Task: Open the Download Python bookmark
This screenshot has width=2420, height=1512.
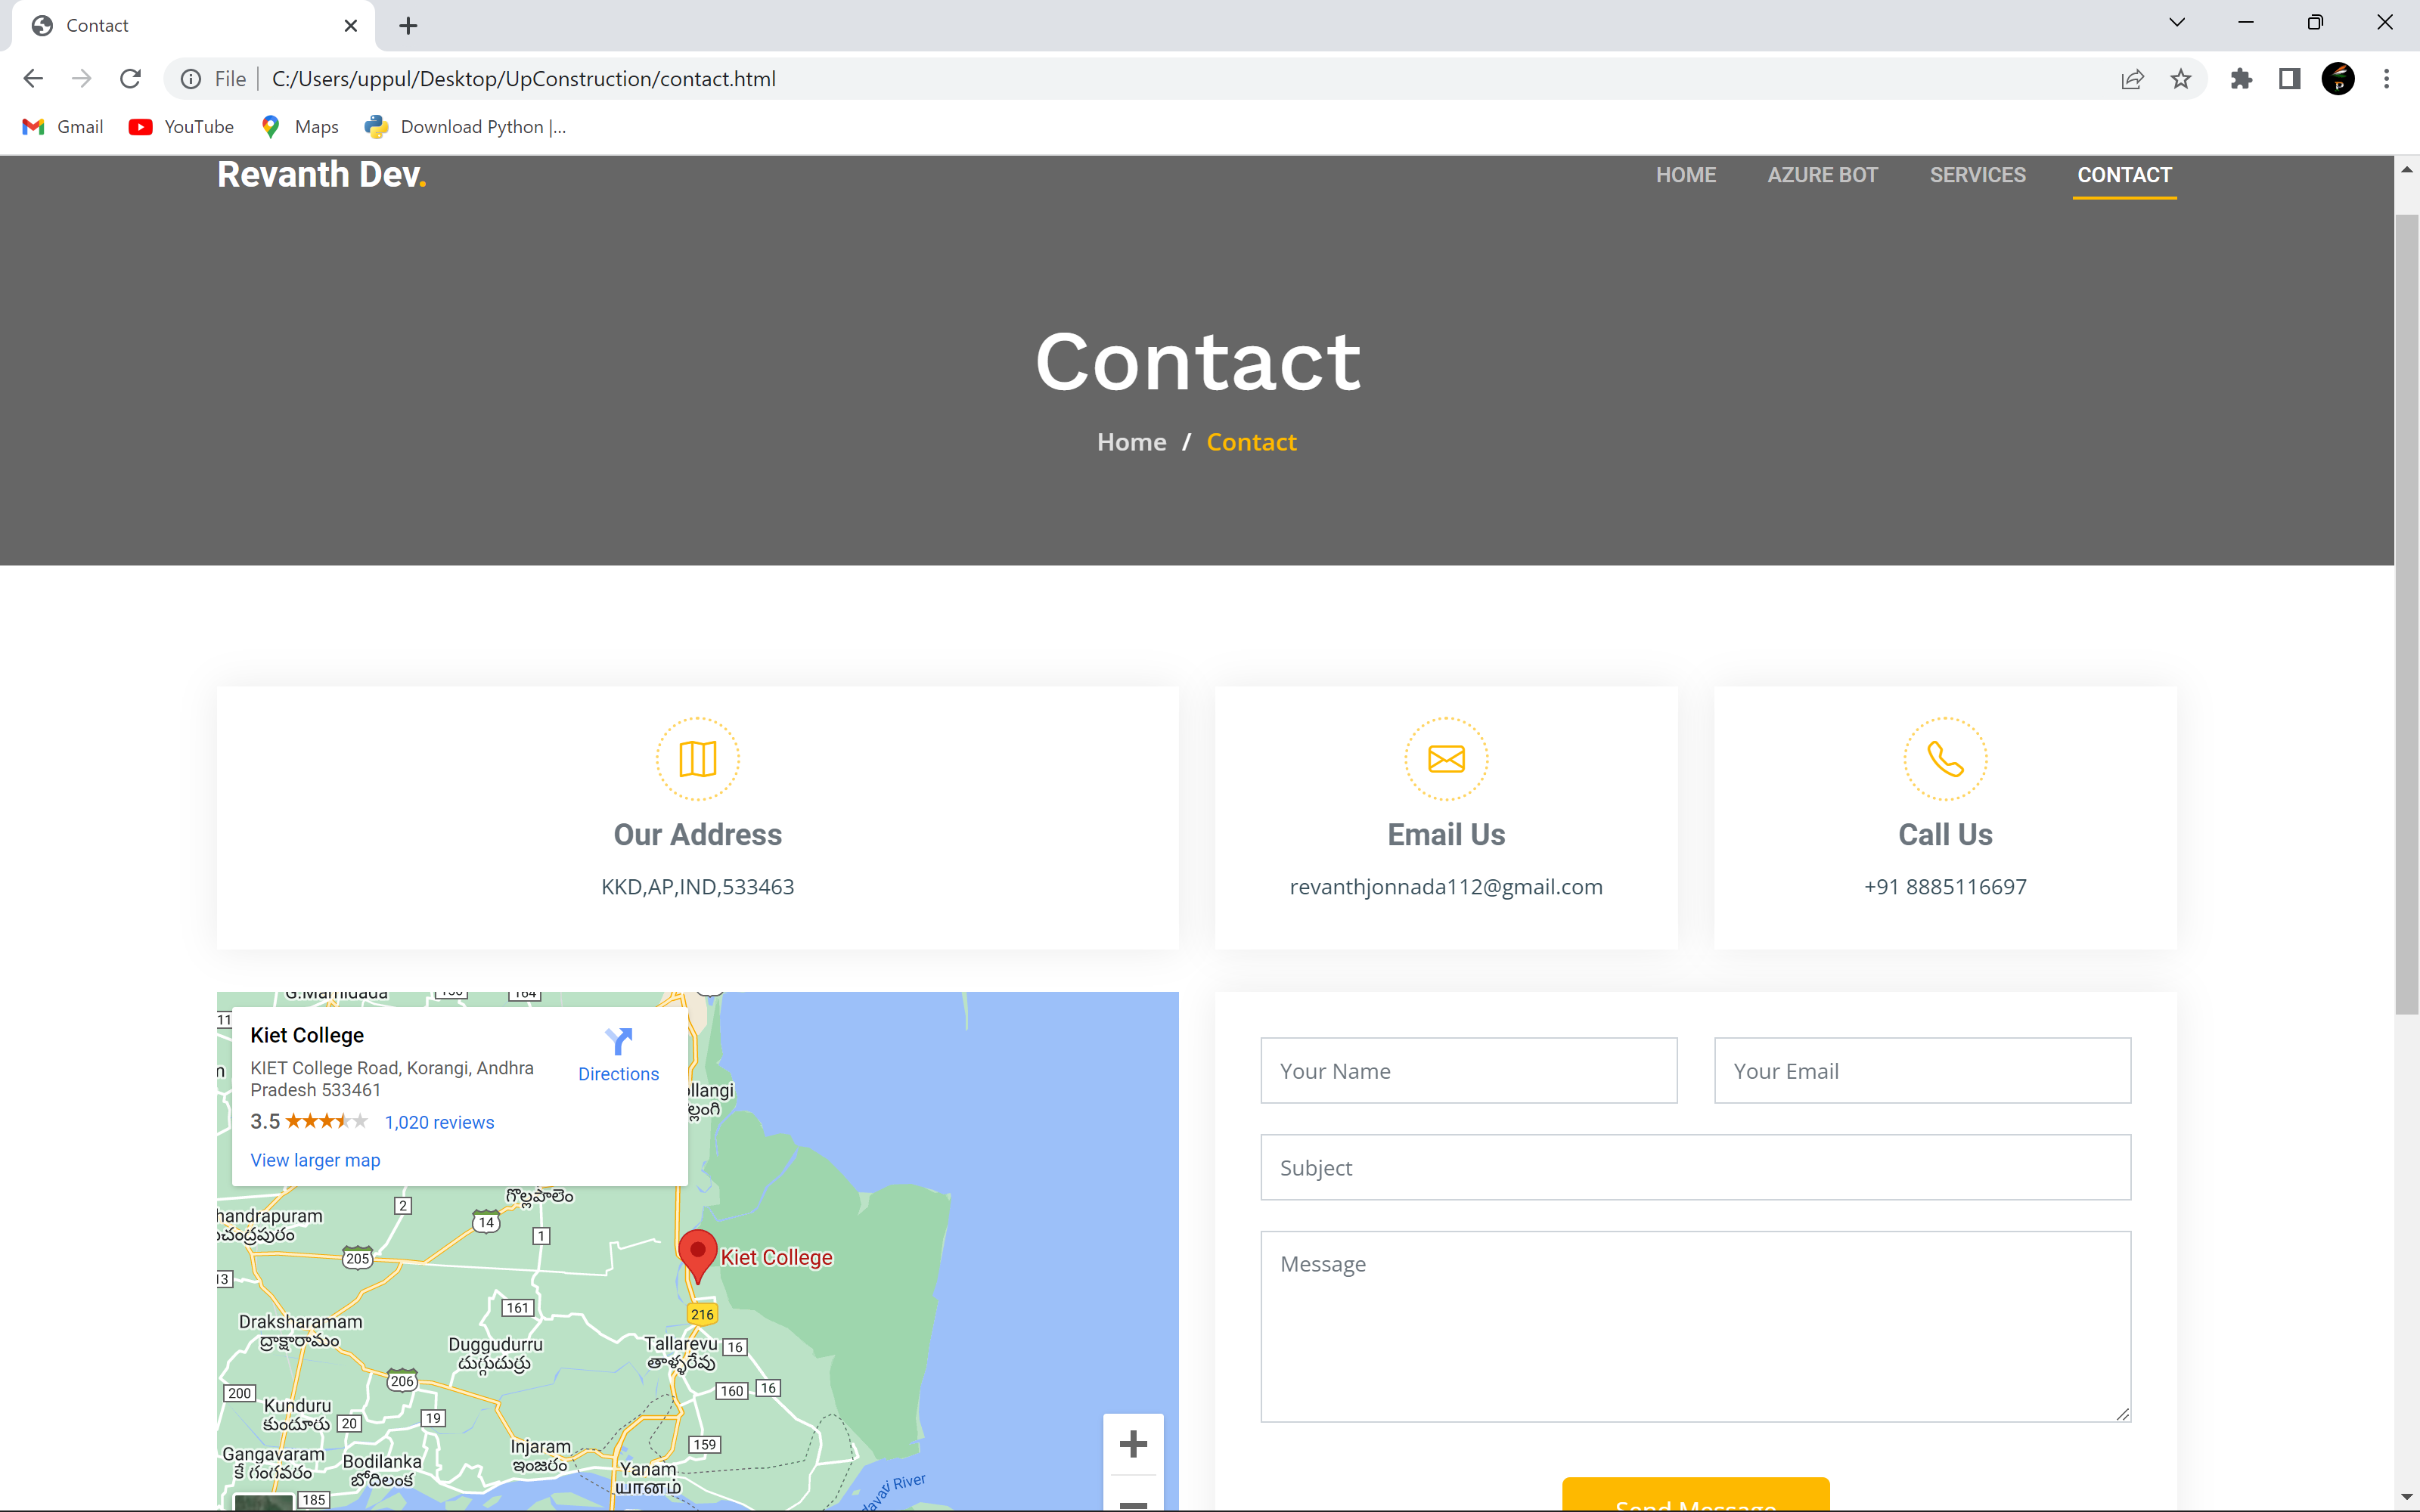Action: pyautogui.click(x=465, y=126)
